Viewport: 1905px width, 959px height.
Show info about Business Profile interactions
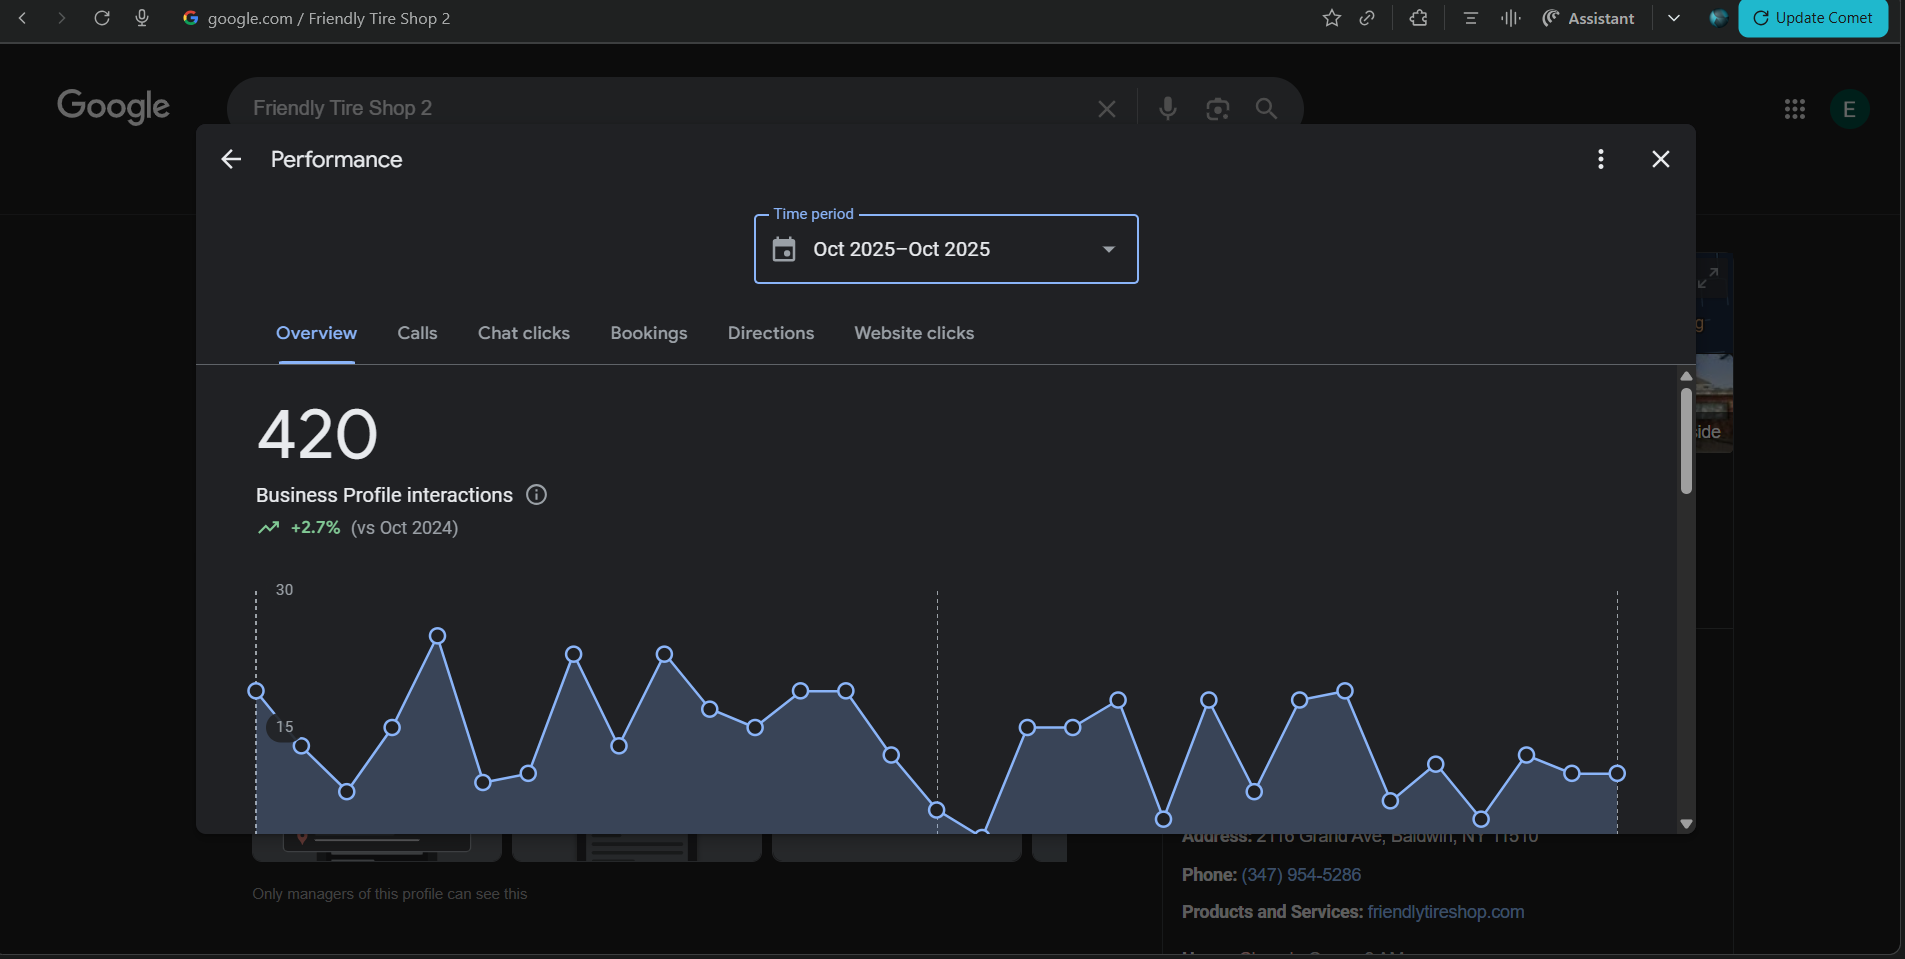pyautogui.click(x=537, y=495)
